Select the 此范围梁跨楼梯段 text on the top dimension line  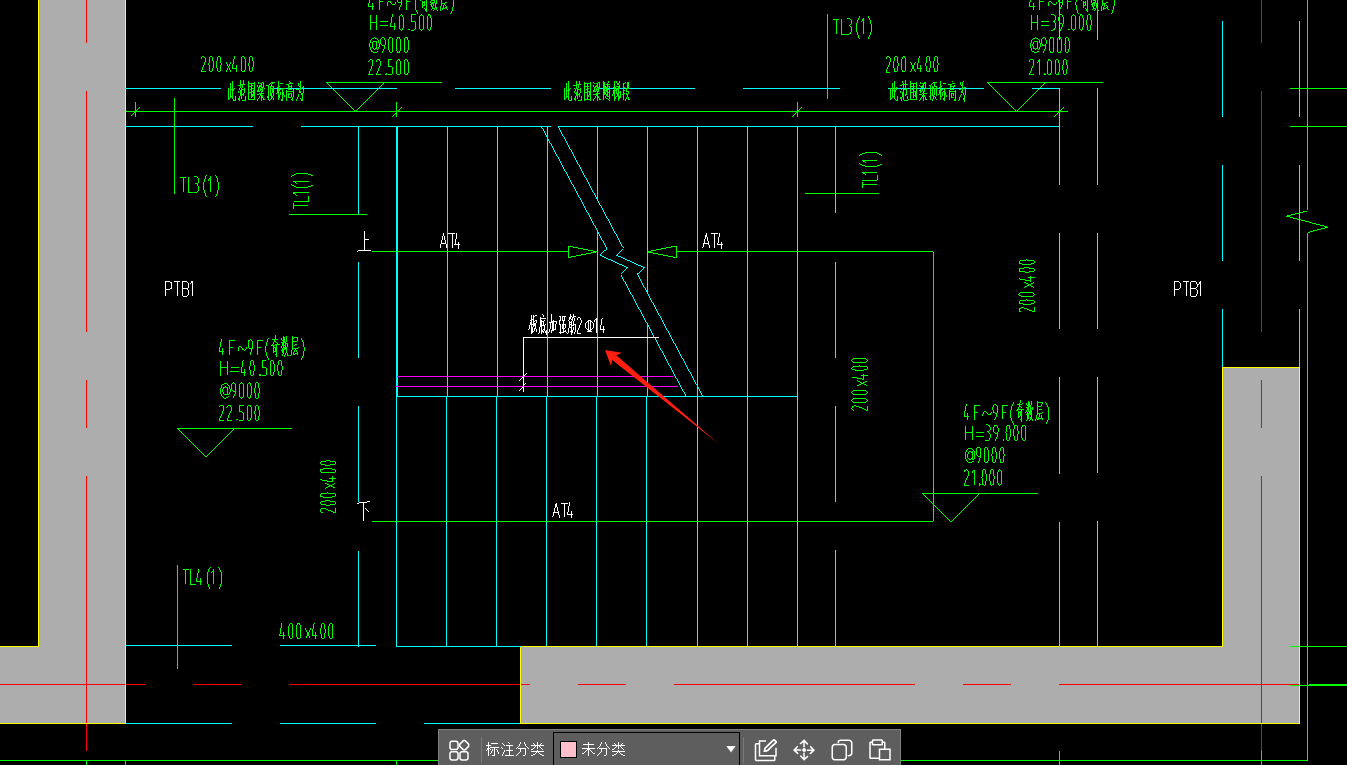pos(597,93)
